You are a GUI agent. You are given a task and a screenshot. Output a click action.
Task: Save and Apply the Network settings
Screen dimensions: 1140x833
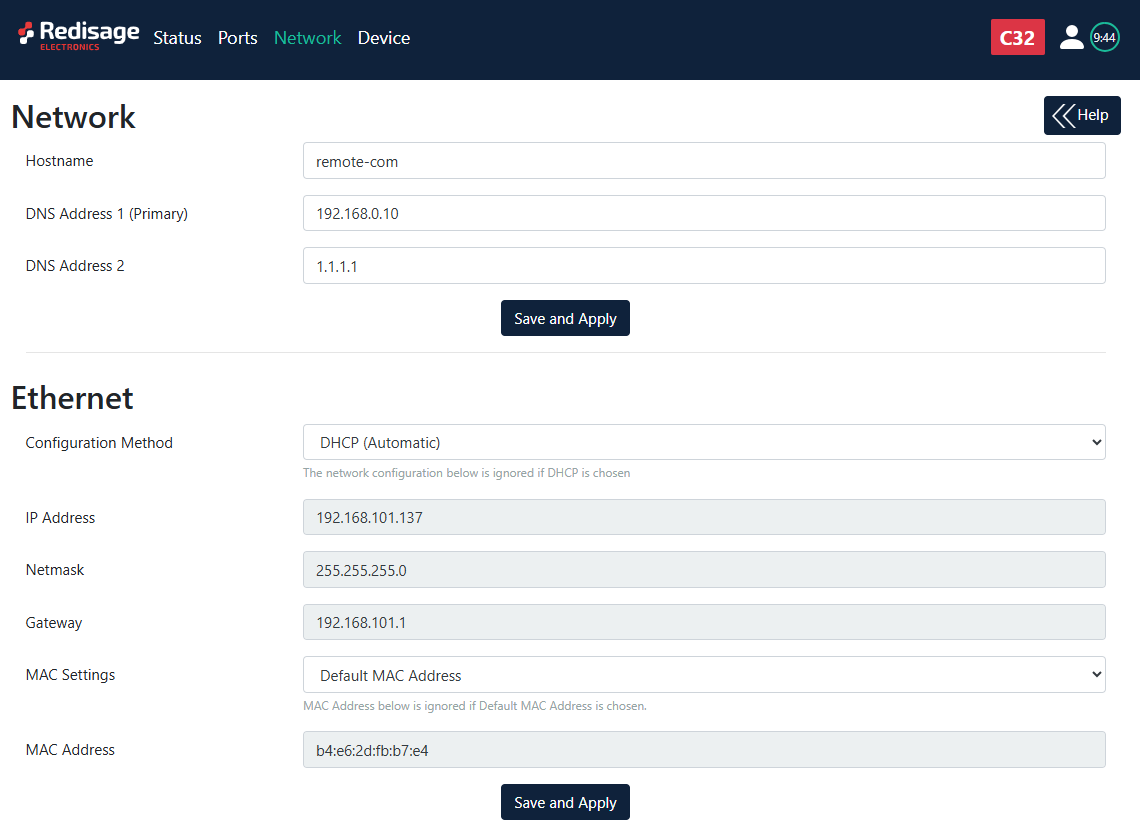click(565, 318)
